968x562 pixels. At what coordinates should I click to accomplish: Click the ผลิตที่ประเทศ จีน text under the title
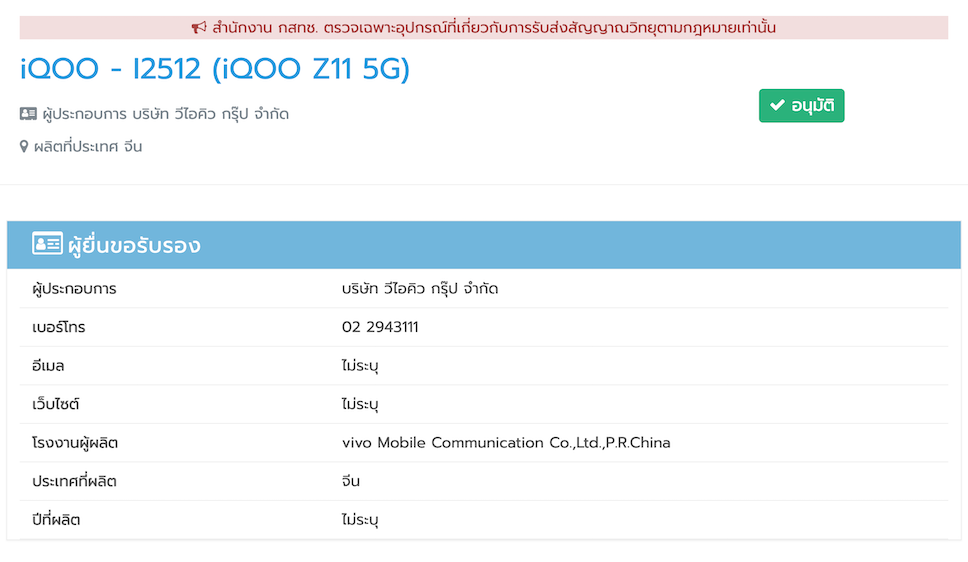pos(88,147)
